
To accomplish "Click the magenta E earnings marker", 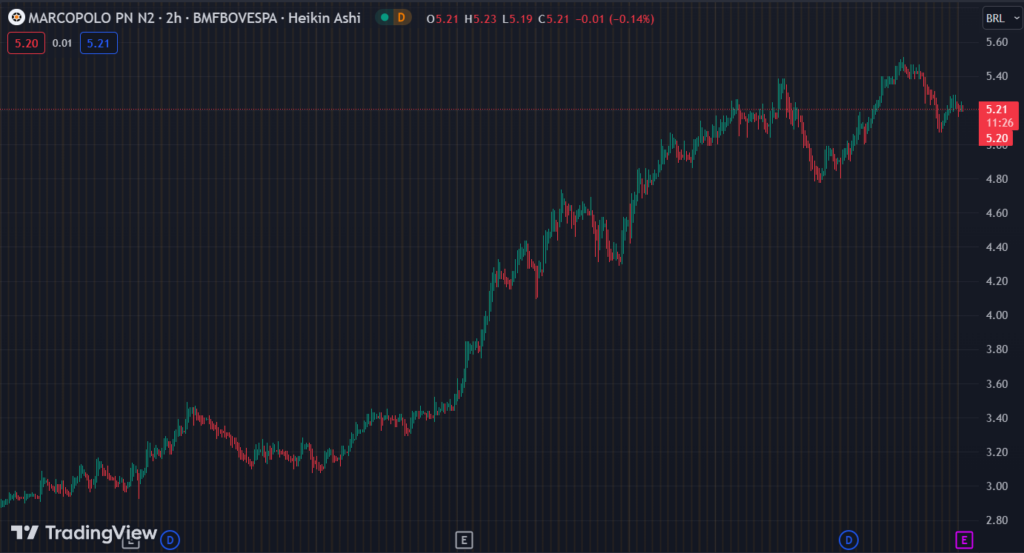I will click(964, 540).
